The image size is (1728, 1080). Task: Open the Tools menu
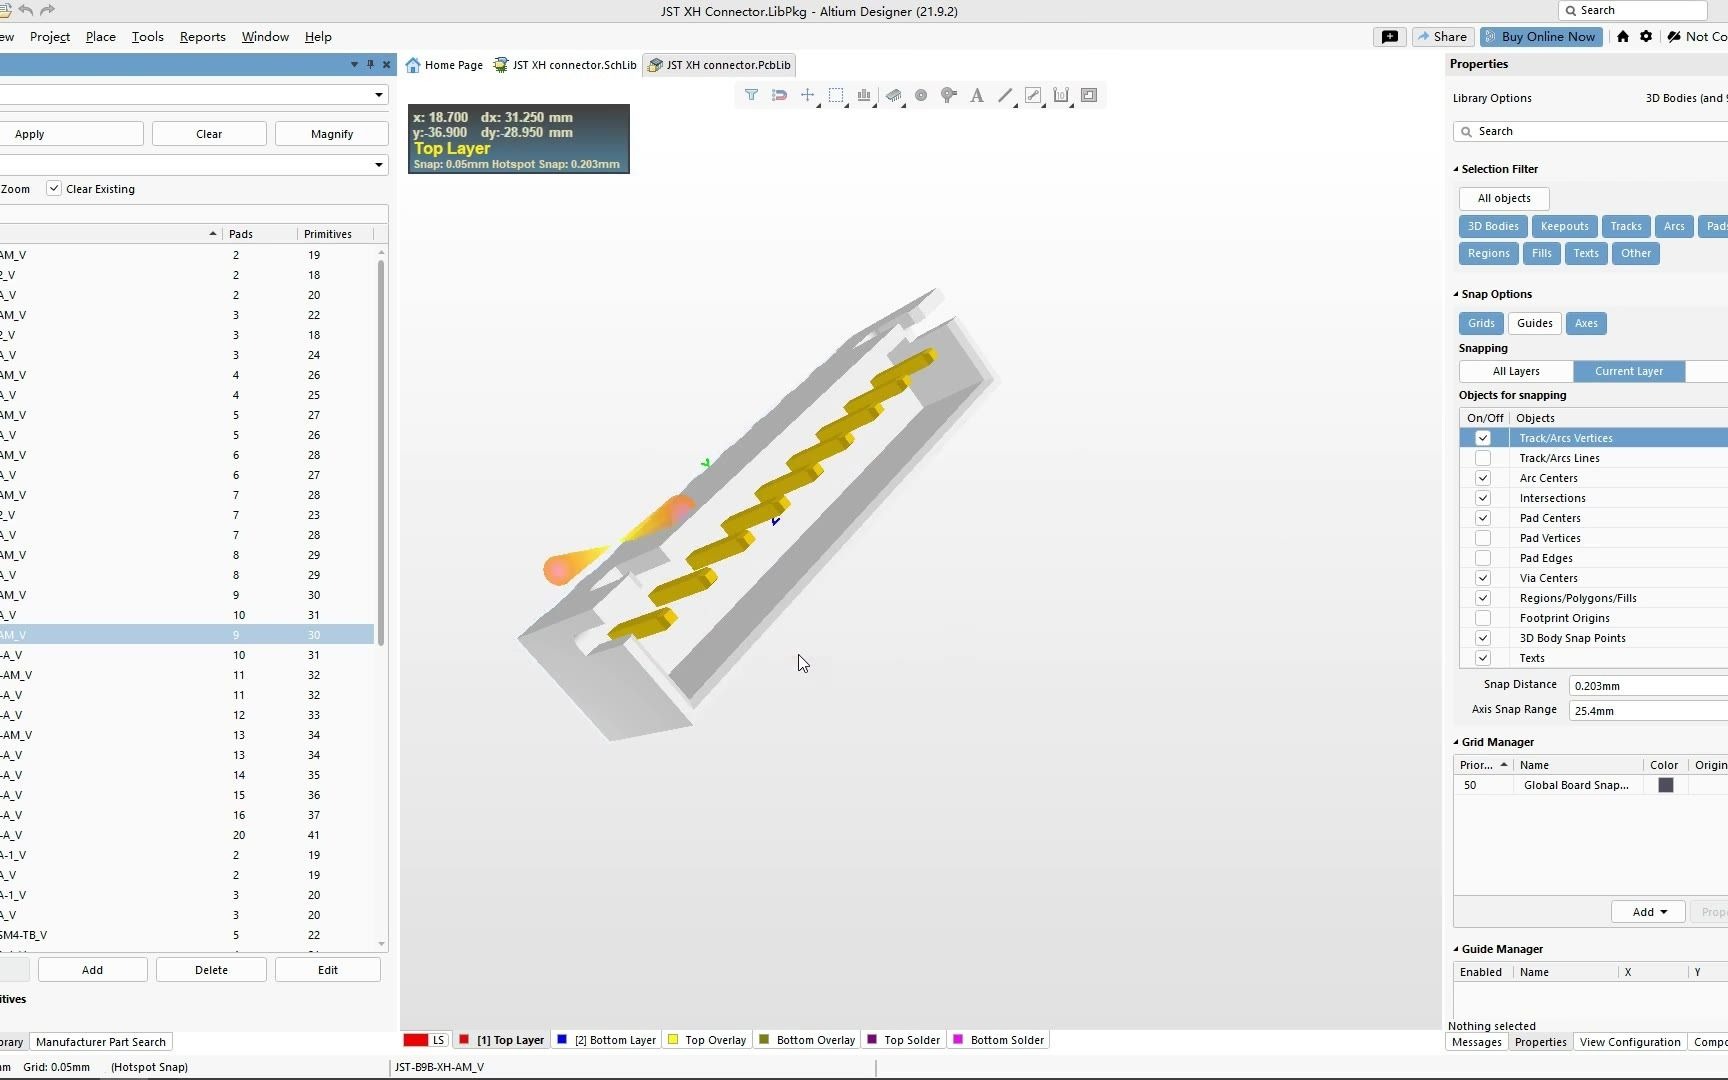click(147, 37)
